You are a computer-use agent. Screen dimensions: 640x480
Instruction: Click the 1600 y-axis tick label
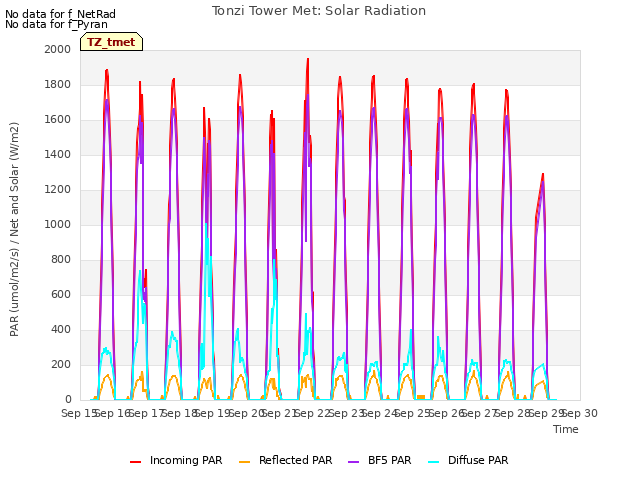point(58,120)
